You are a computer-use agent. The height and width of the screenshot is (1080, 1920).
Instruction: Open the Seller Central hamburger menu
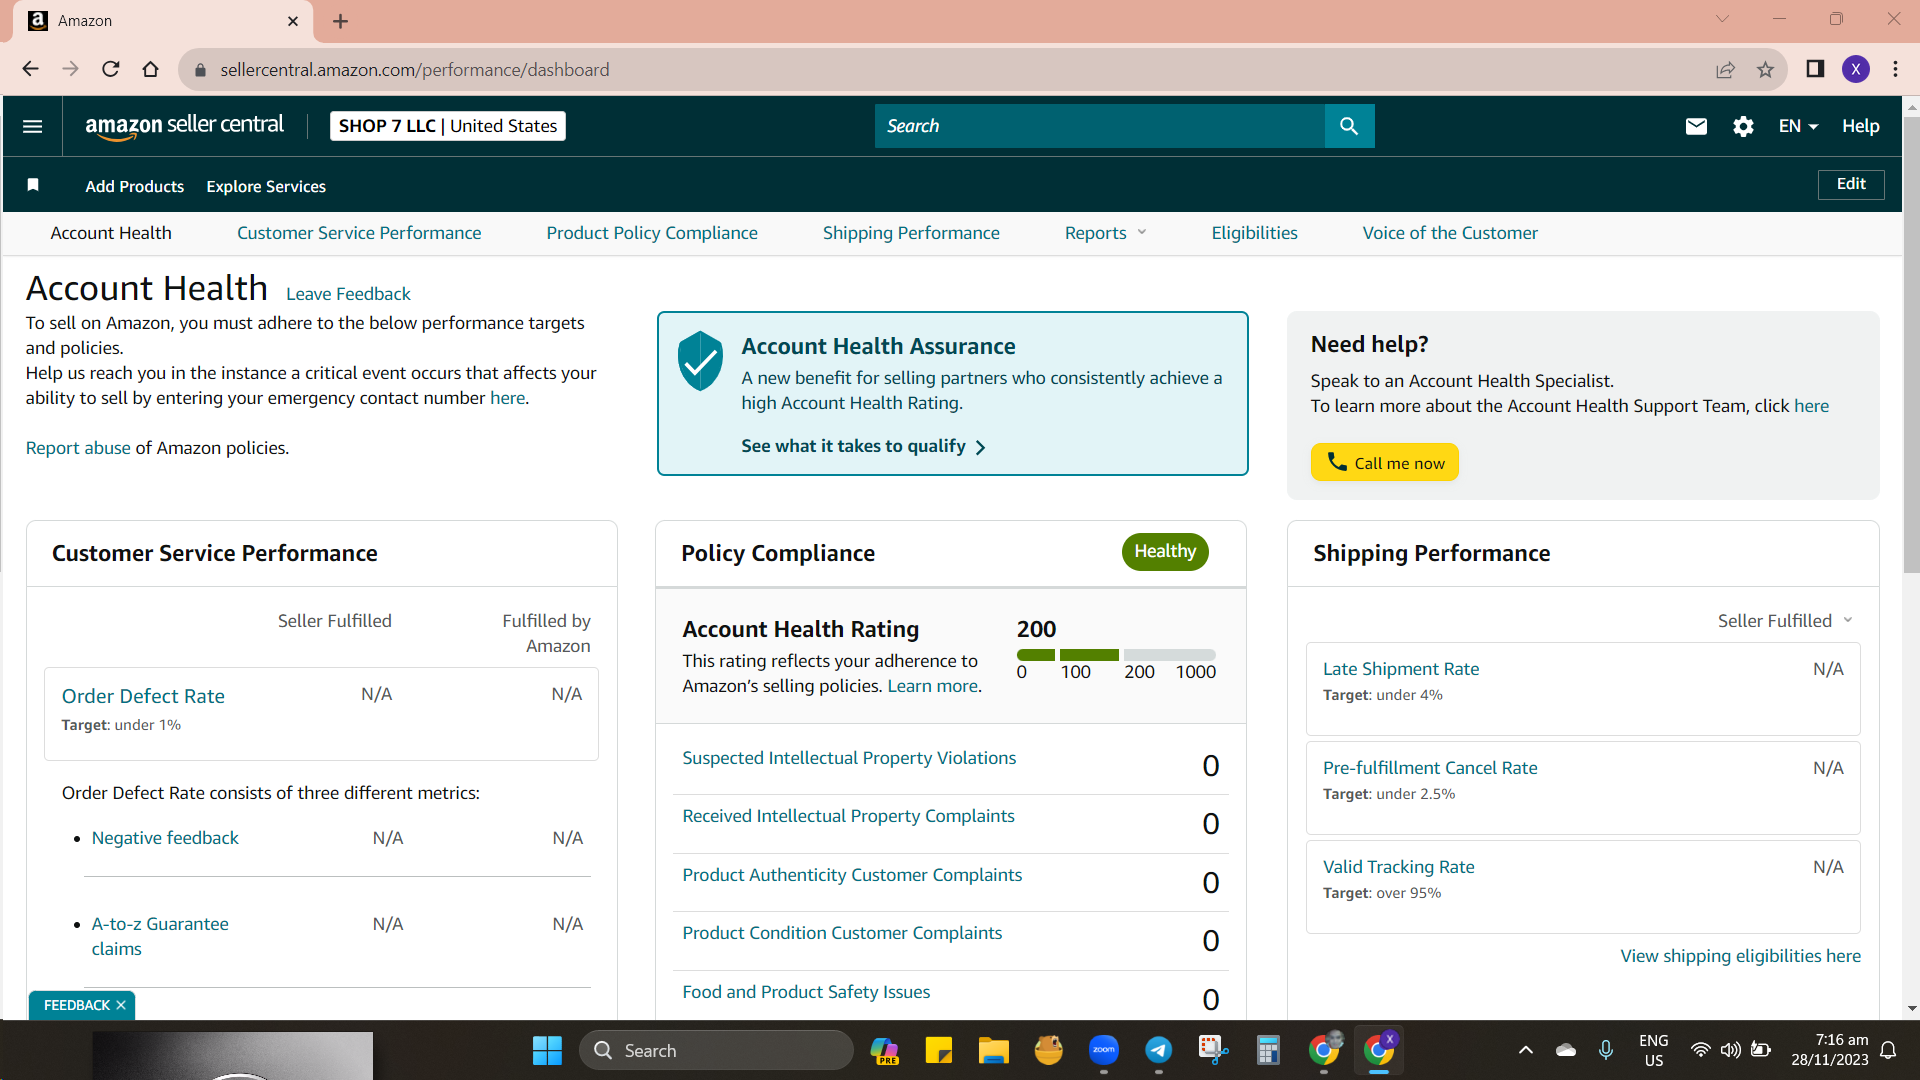pyautogui.click(x=32, y=126)
